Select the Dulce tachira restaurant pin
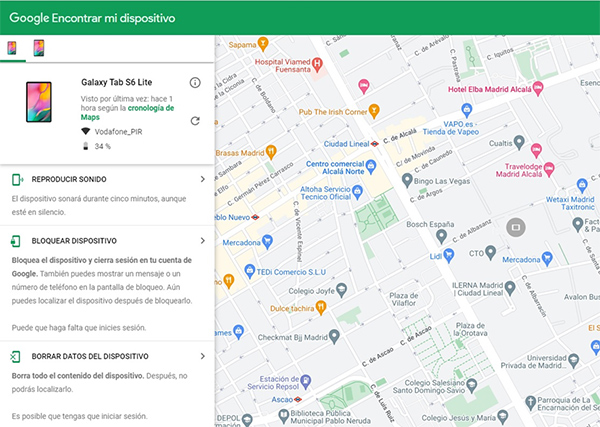The width and height of the screenshot is (600, 427). [x=321, y=308]
